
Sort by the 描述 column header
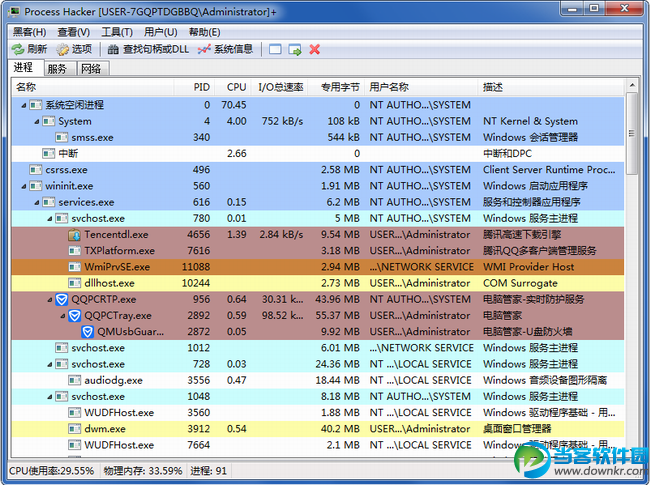pos(551,87)
